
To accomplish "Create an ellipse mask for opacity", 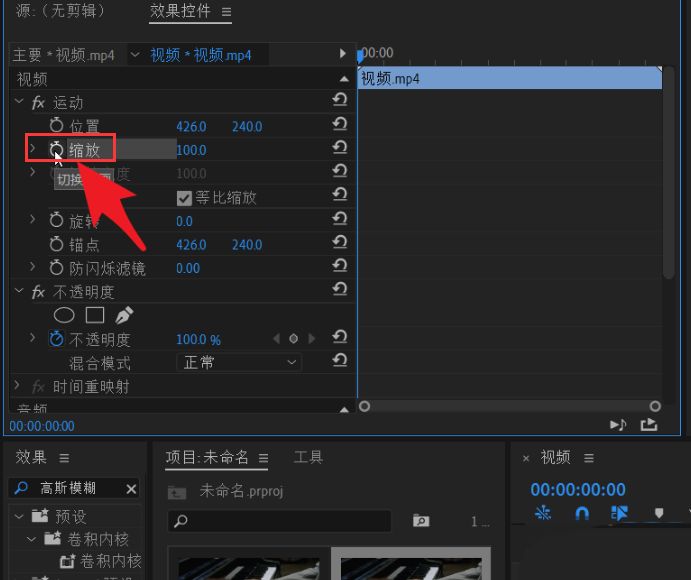I will click(63, 315).
